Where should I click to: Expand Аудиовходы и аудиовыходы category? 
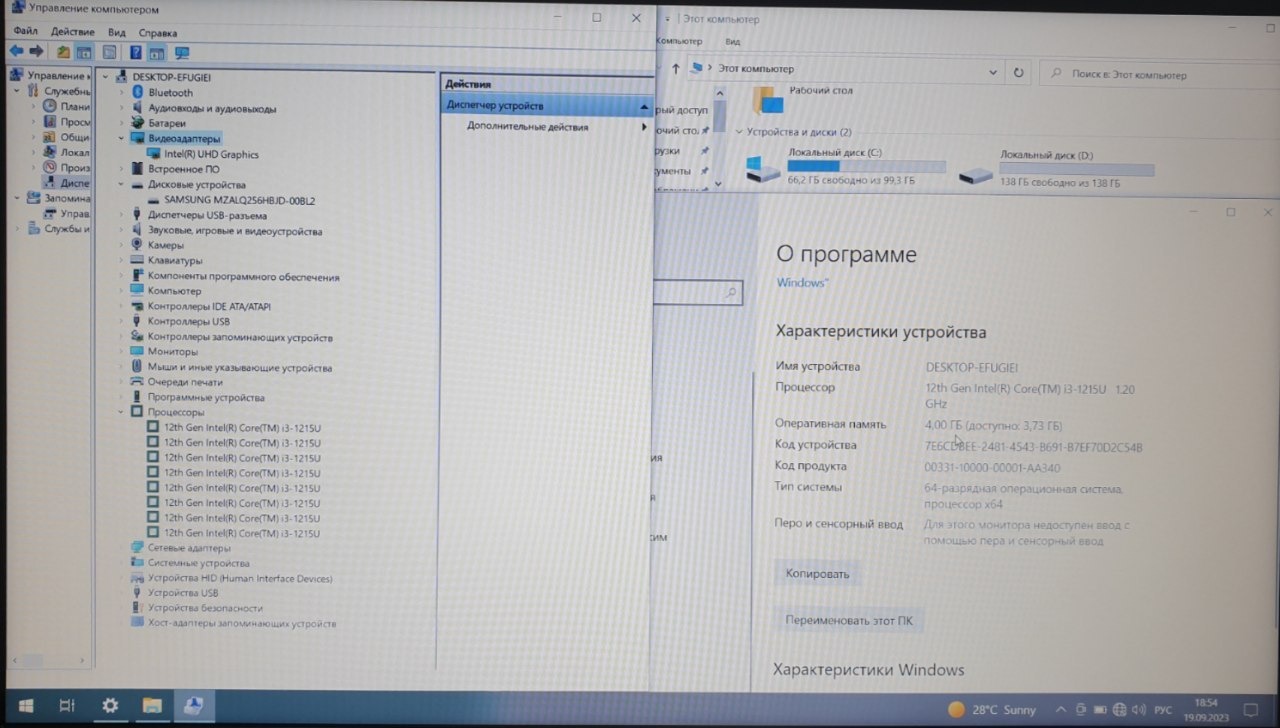[122, 108]
